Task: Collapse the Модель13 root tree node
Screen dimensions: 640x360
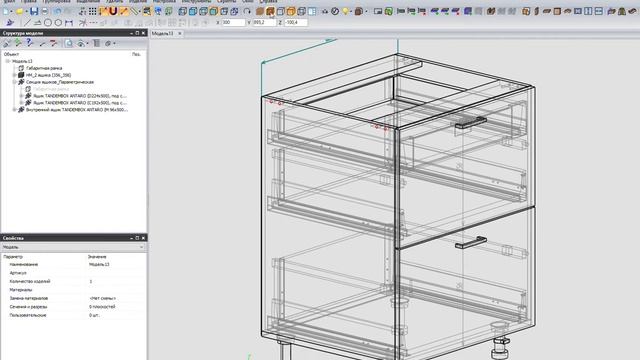Action: pos(7,61)
